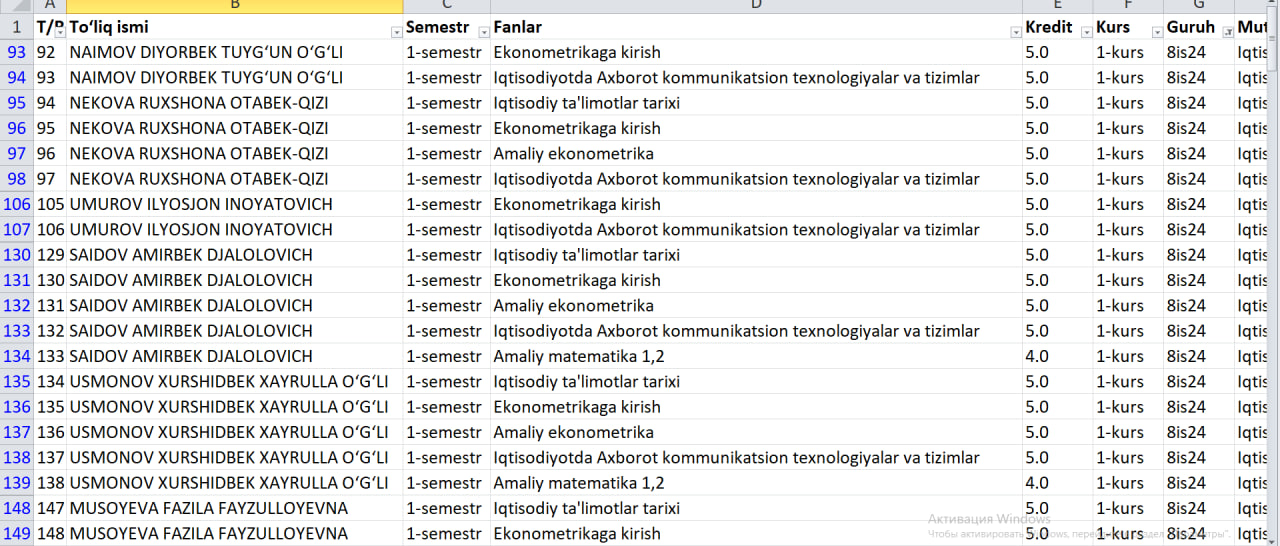1280x546 pixels.
Task: Select MUSOYEVA FAZILA name in row 148
Action: (235, 508)
